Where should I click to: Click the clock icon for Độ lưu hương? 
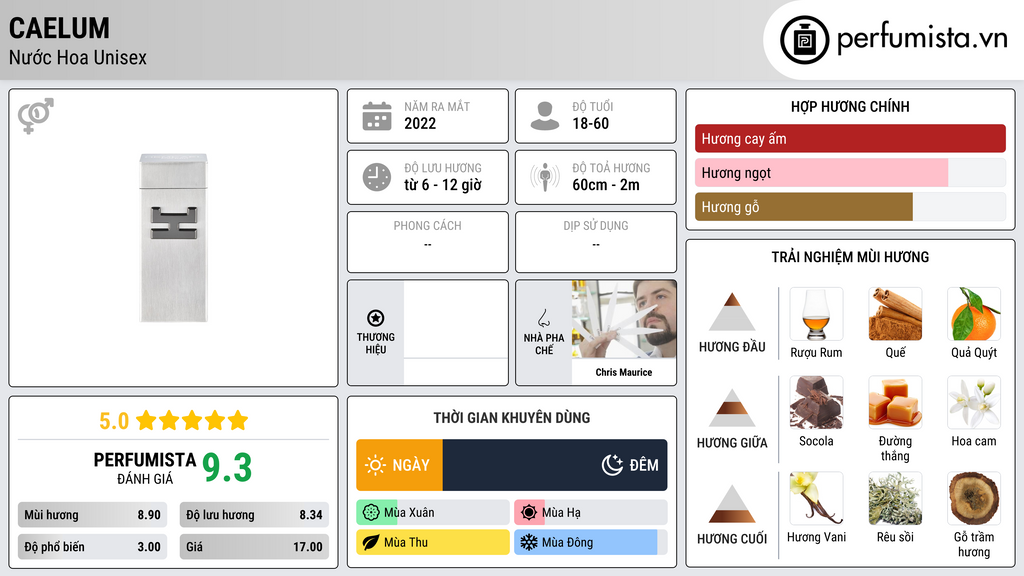click(377, 177)
